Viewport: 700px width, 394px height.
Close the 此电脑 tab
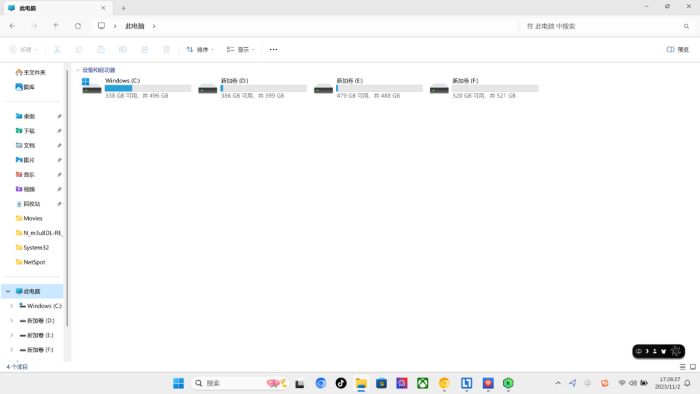tap(103, 8)
